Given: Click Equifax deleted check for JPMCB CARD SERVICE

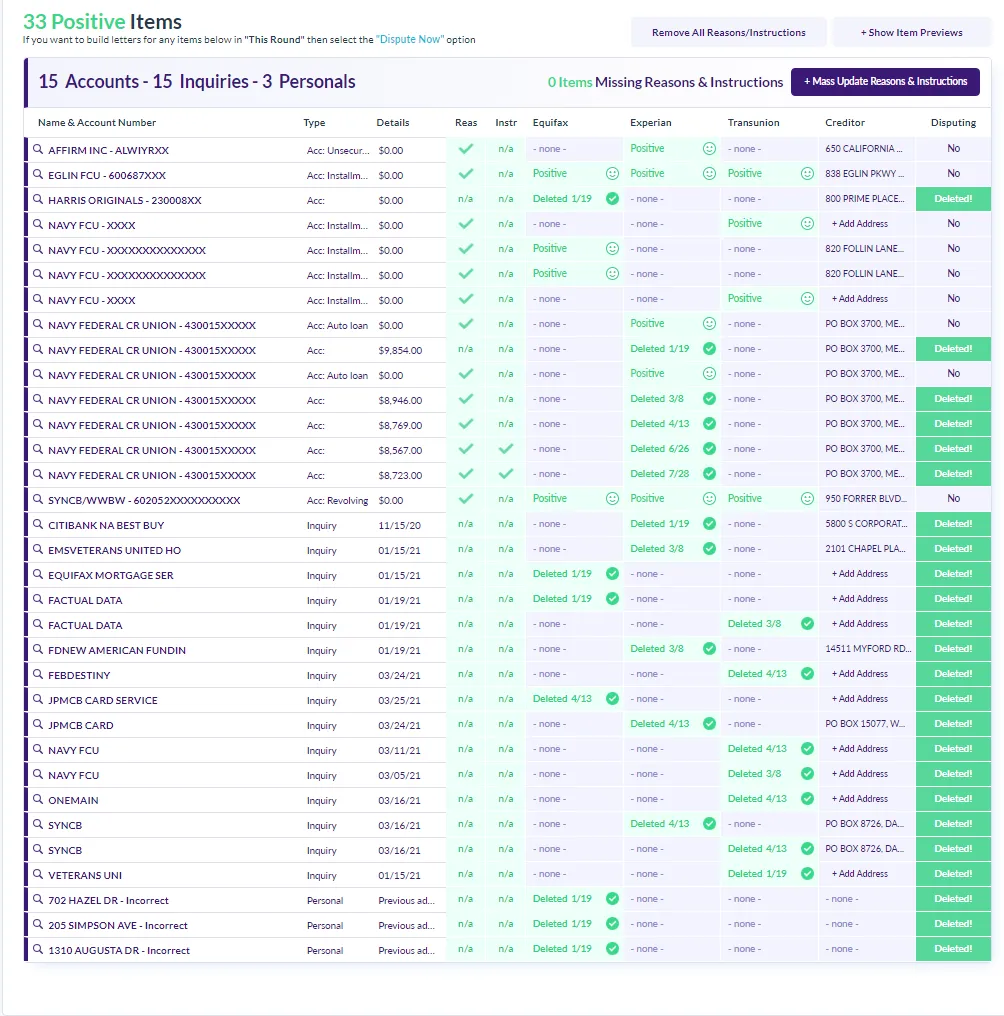Looking at the screenshot, I should [613, 698].
